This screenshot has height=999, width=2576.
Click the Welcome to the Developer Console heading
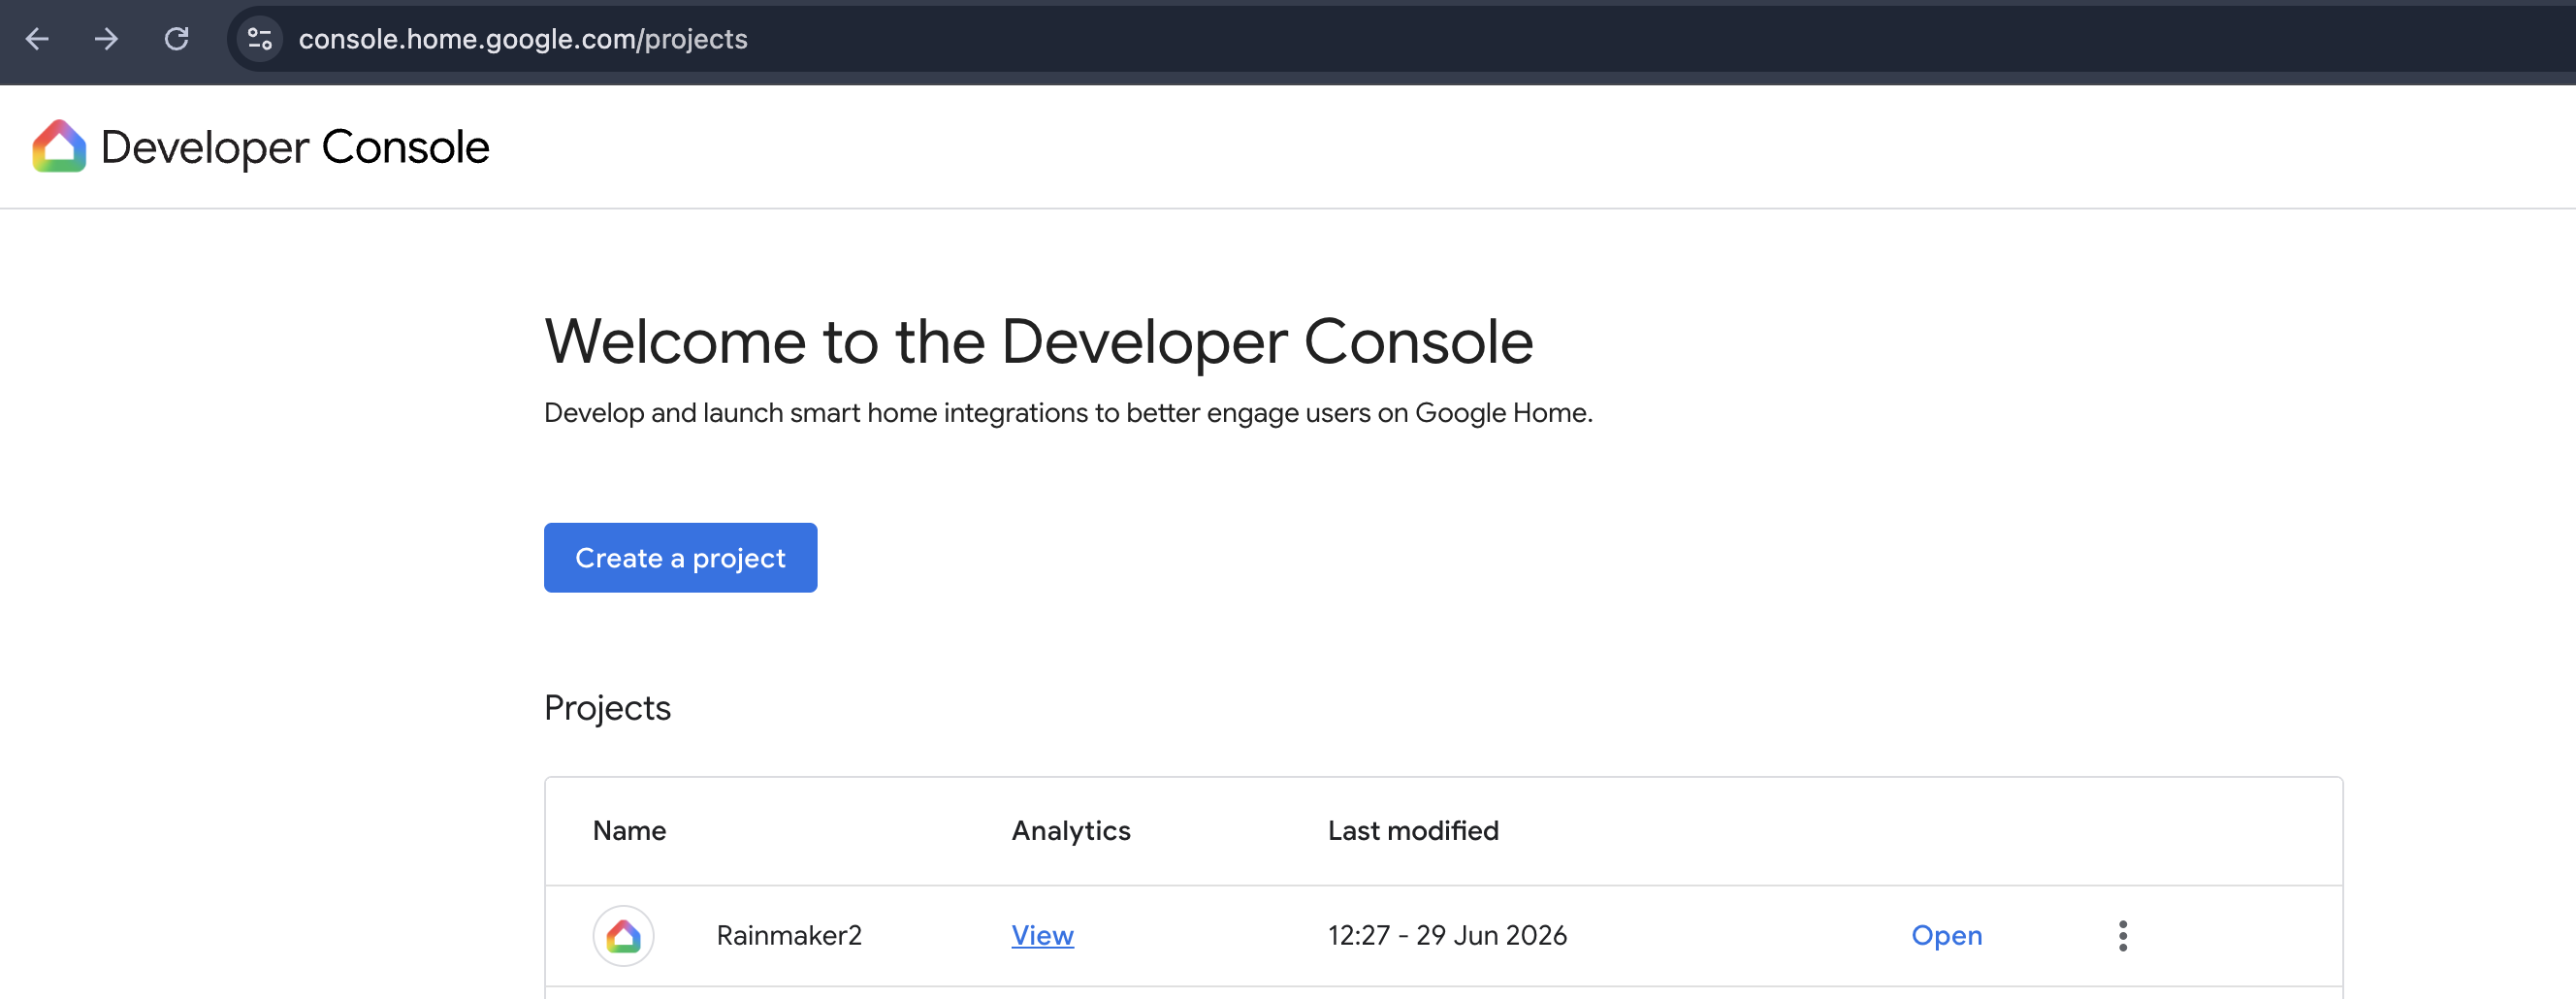1038,341
